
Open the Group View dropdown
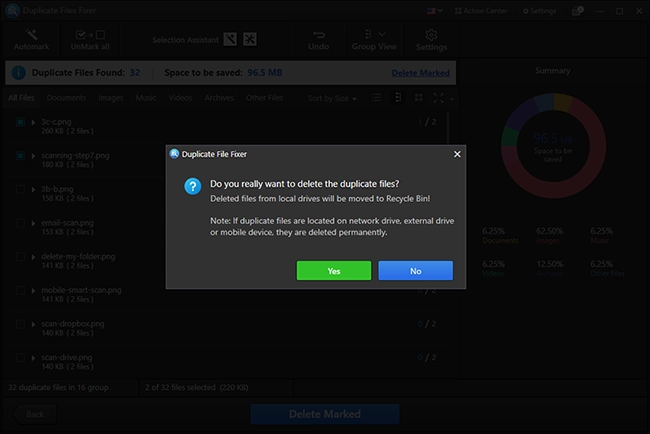(374, 40)
